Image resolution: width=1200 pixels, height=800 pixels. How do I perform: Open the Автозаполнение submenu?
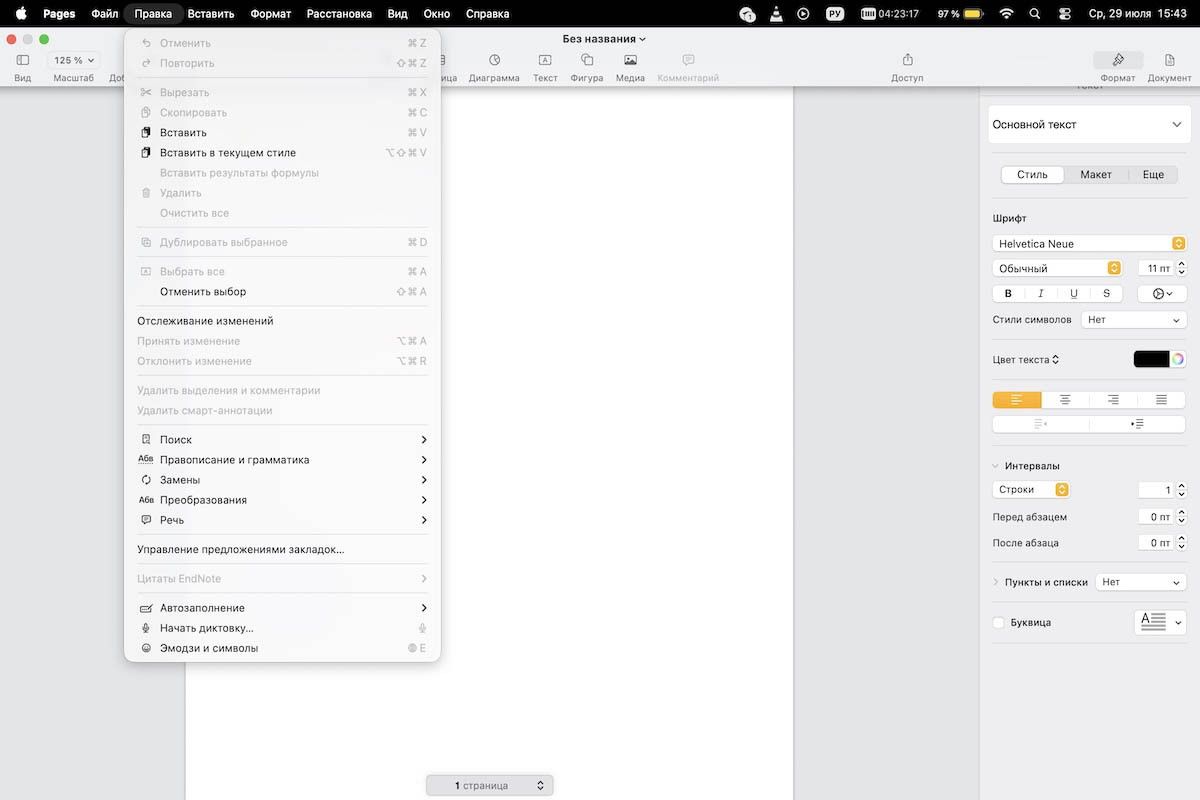click(283, 608)
